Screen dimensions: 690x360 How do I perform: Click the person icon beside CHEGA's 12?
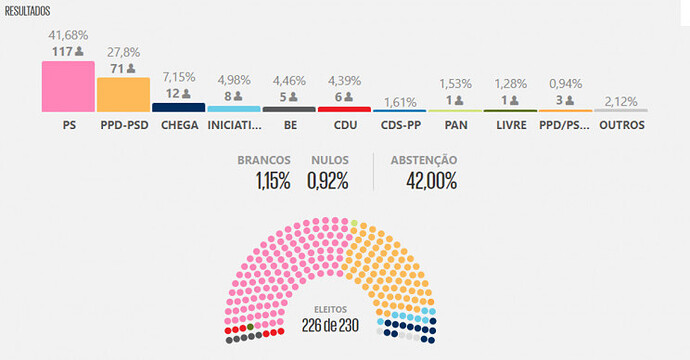coord(186,93)
